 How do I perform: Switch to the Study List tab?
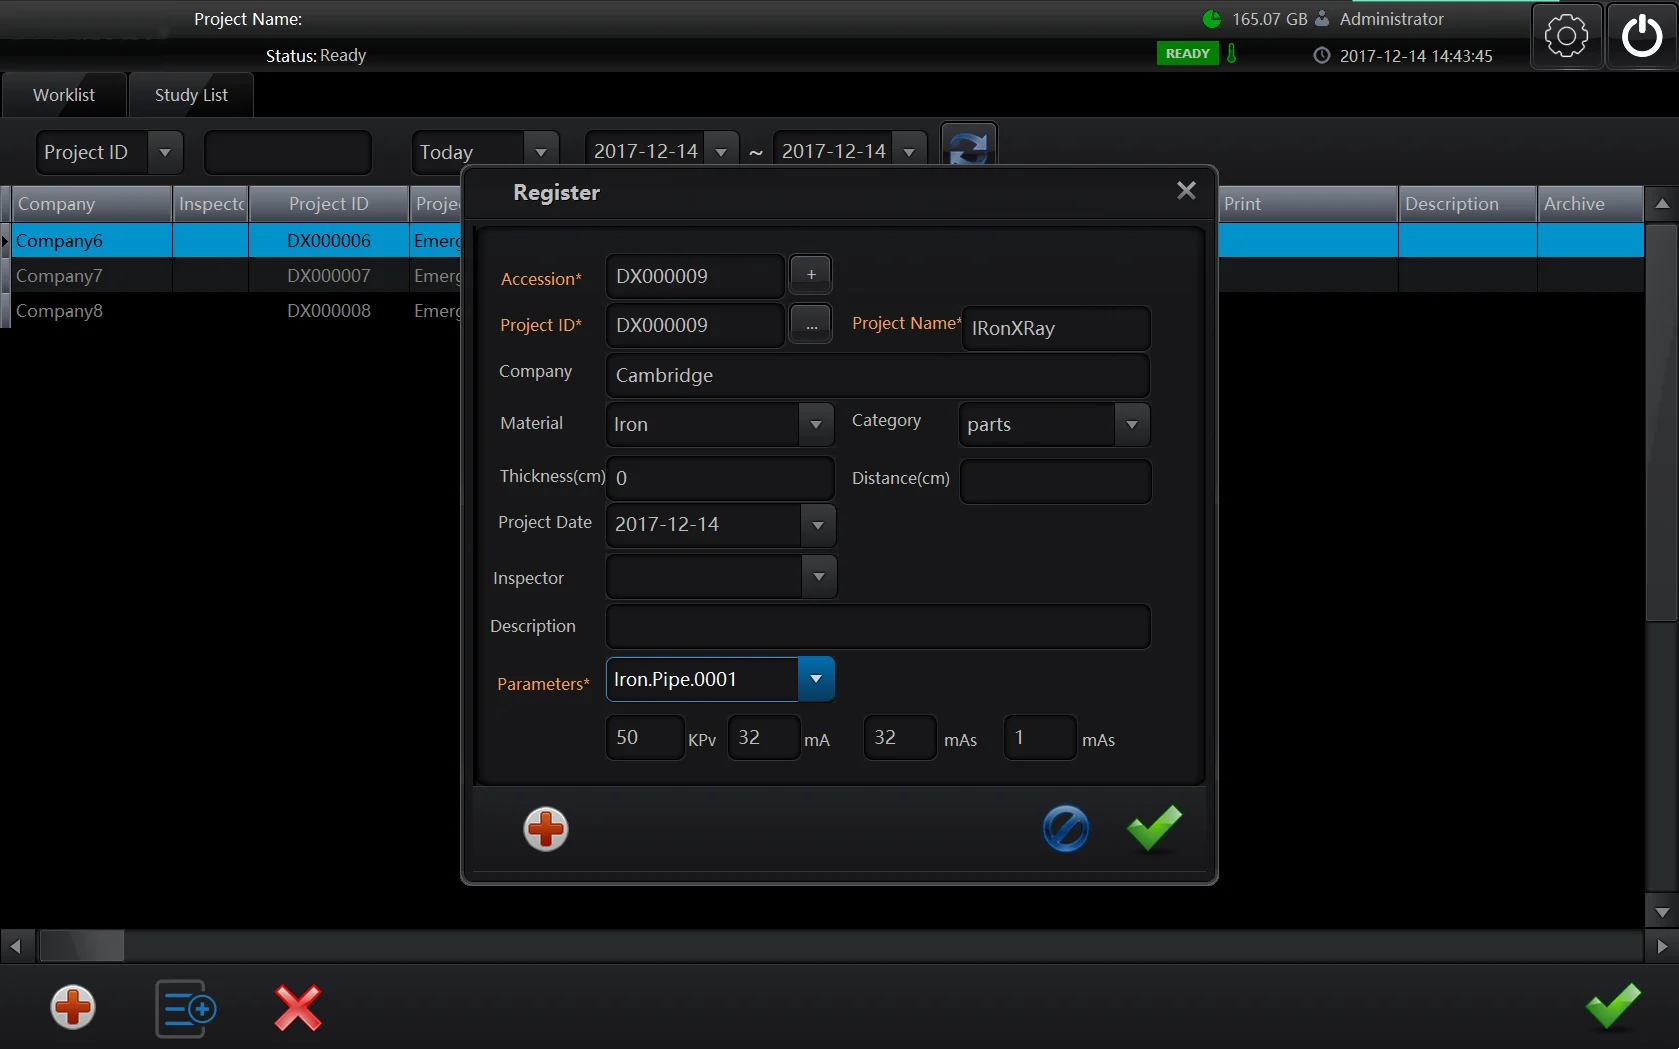pyautogui.click(x=191, y=95)
